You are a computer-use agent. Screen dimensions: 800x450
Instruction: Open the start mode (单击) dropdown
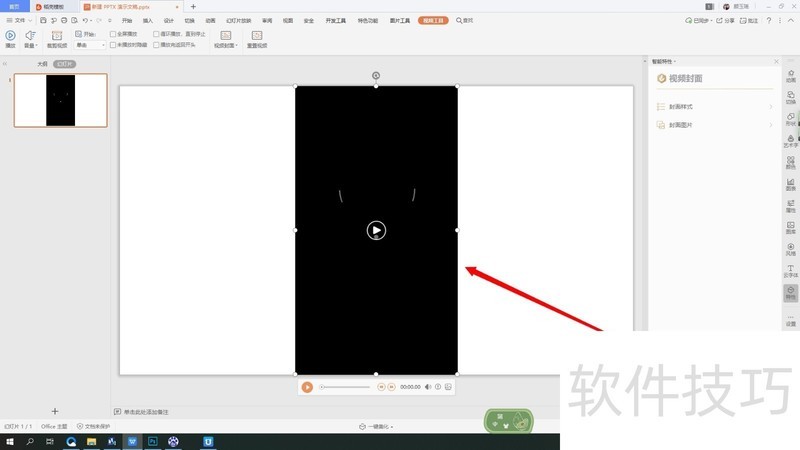tap(90, 45)
